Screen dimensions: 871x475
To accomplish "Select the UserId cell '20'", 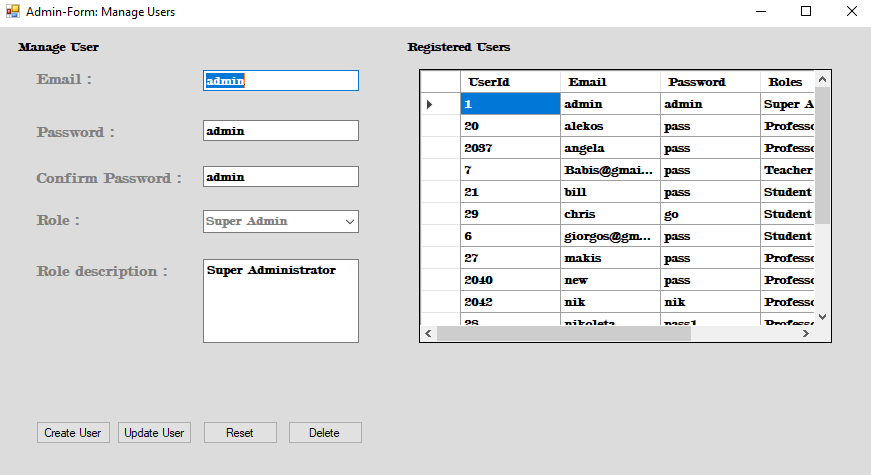I will point(510,126).
